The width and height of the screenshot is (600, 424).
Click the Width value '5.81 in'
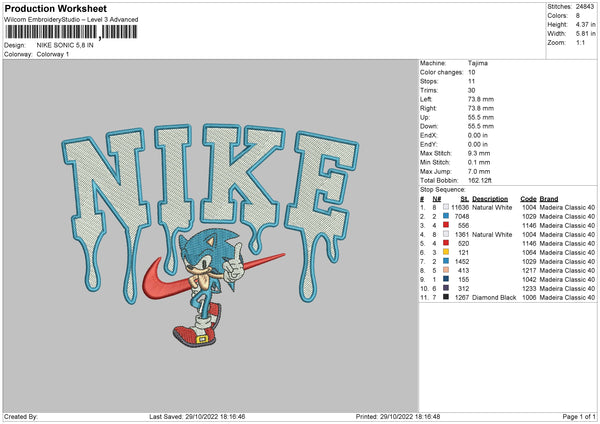pos(585,34)
